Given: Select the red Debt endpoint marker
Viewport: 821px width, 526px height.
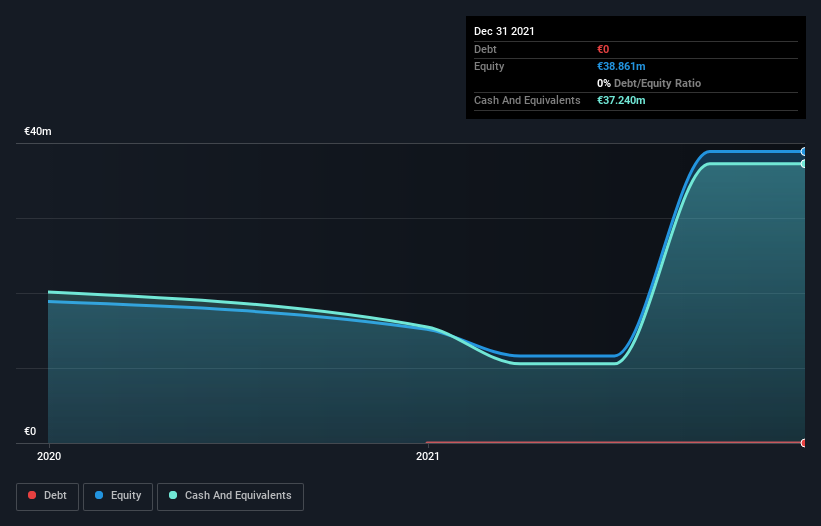Looking at the screenshot, I should (804, 443).
